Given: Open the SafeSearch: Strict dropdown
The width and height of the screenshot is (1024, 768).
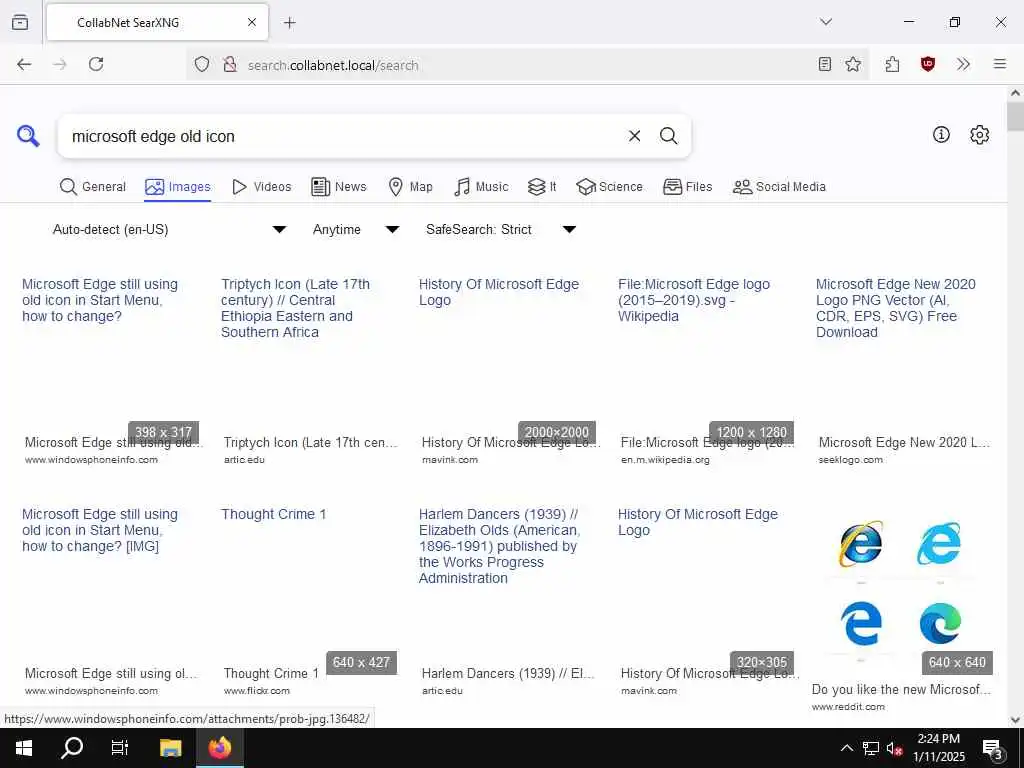Looking at the screenshot, I should click(x=500, y=229).
